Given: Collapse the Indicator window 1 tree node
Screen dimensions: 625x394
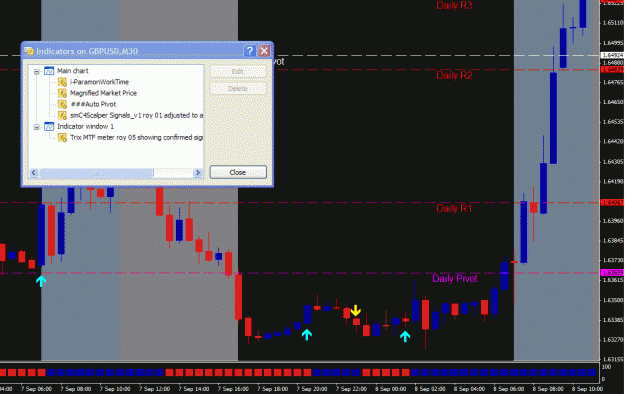Looking at the screenshot, I should 37,127.
